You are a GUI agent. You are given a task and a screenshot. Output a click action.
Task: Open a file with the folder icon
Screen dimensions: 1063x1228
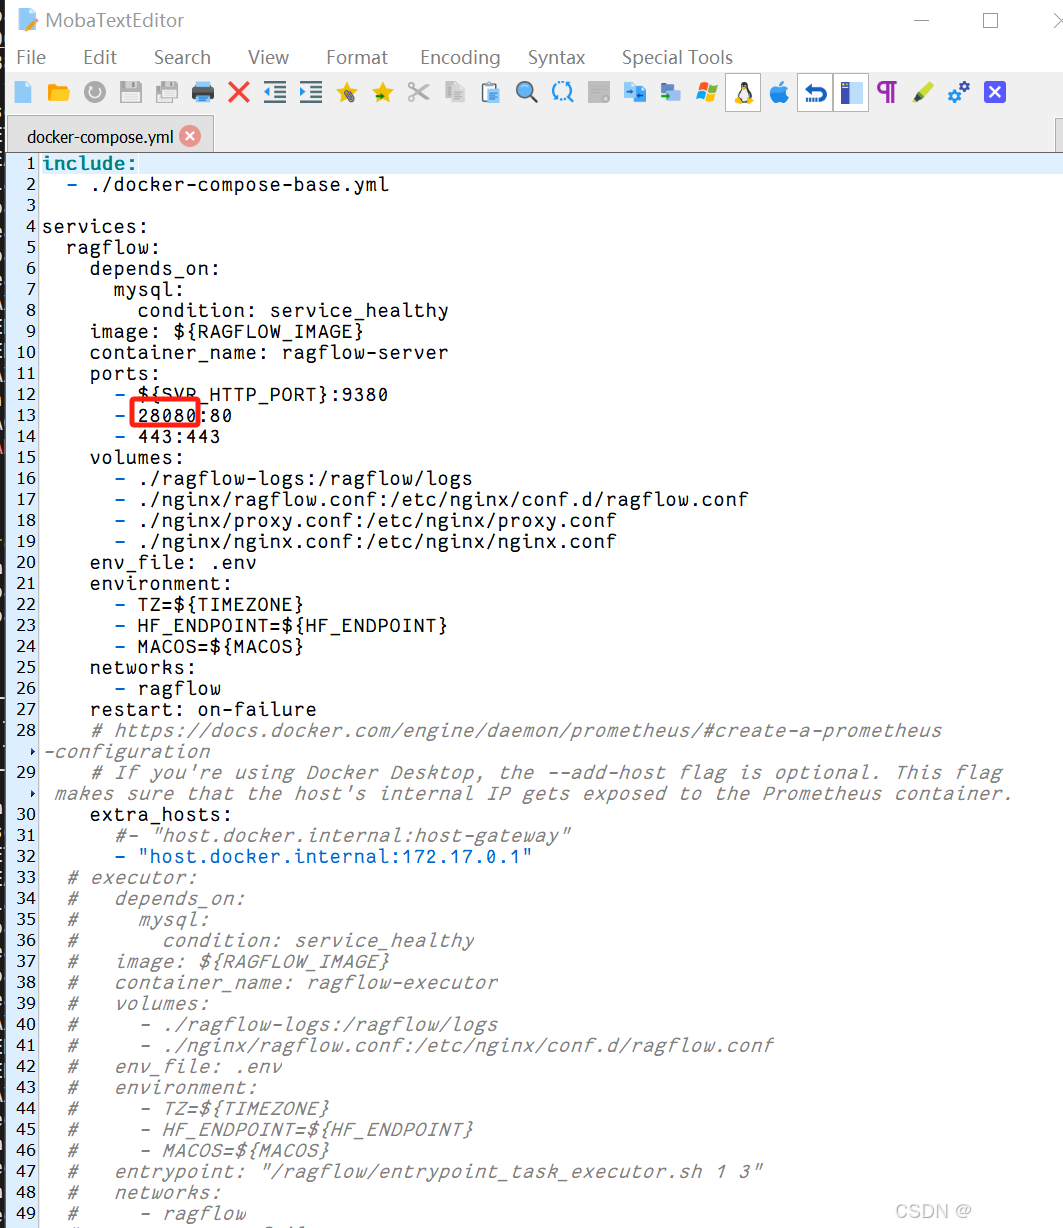click(59, 93)
